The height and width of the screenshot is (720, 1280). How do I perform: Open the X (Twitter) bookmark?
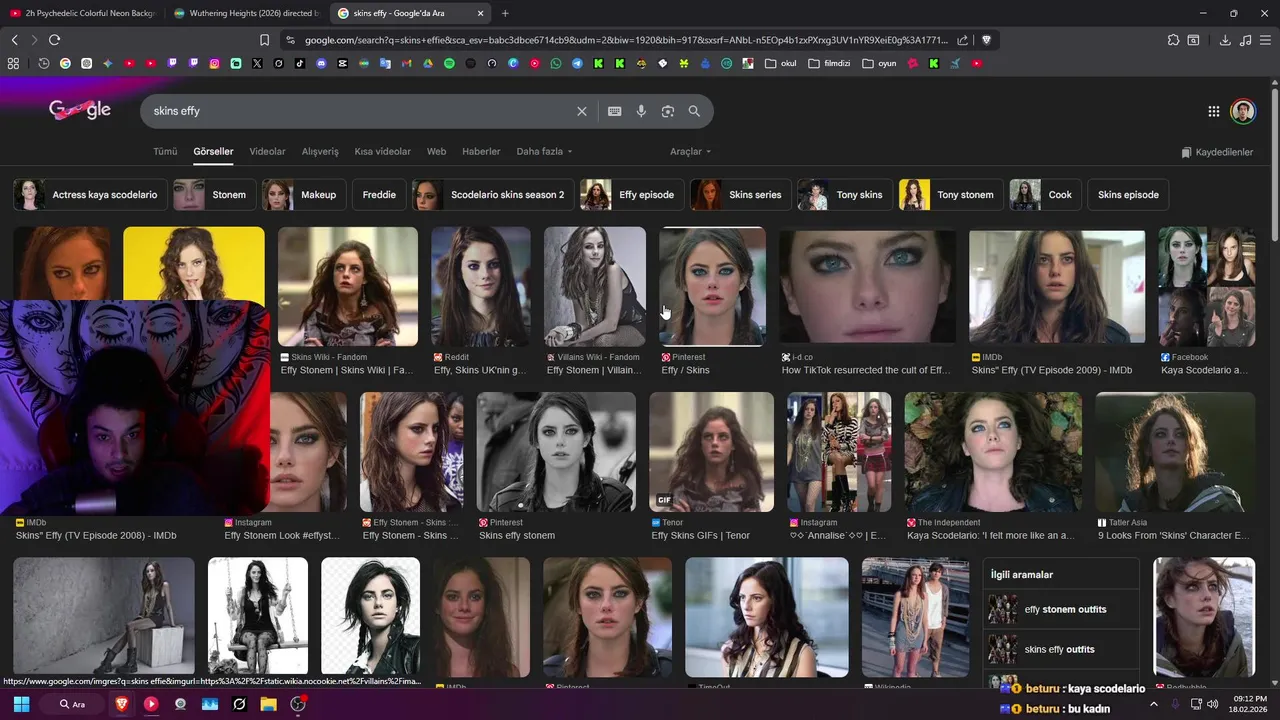(x=257, y=63)
